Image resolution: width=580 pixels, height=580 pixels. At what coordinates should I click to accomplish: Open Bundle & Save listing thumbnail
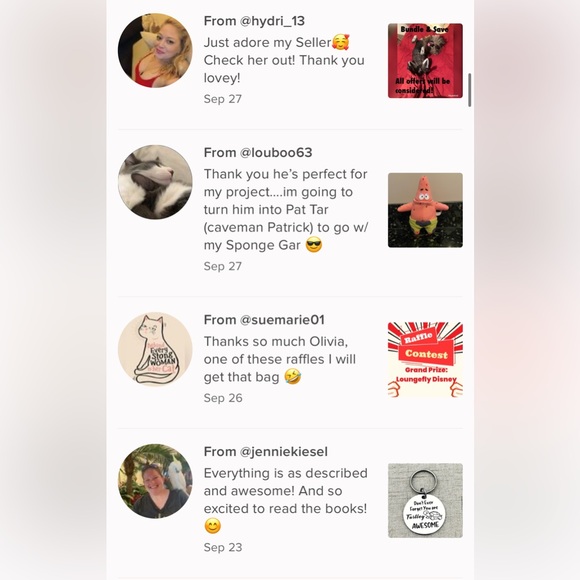click(425, 61)
